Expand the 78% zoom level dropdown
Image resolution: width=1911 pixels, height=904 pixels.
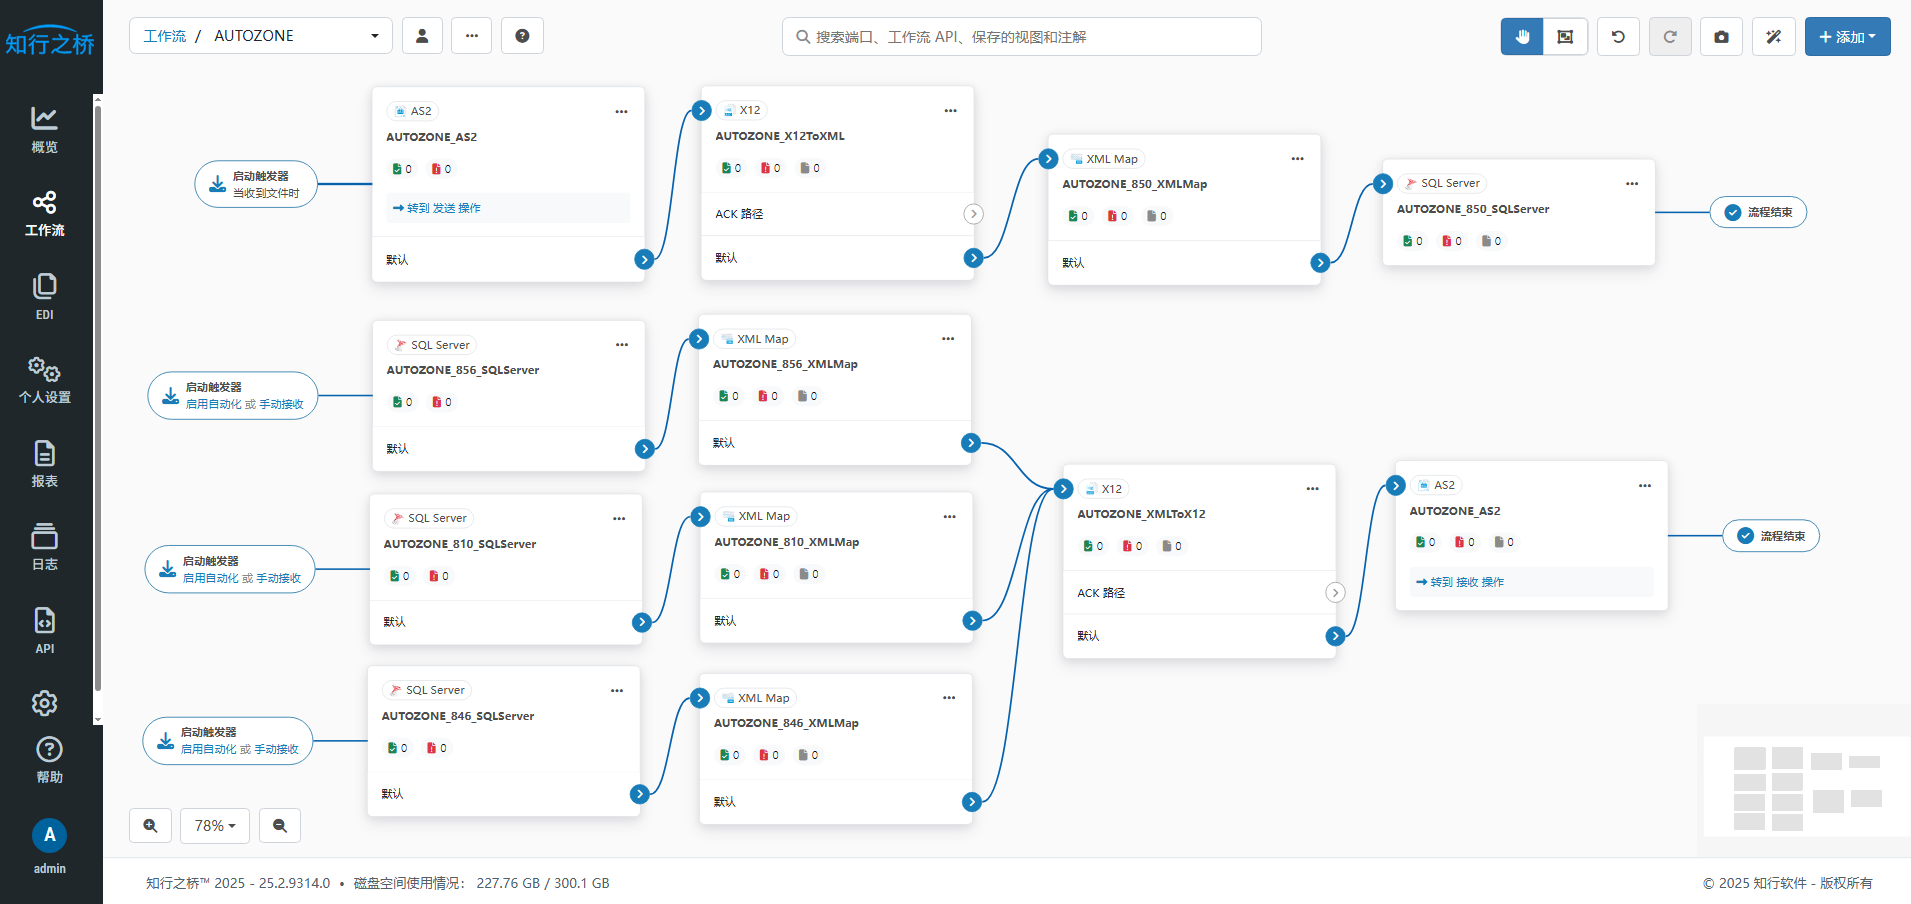coord(215,826)
